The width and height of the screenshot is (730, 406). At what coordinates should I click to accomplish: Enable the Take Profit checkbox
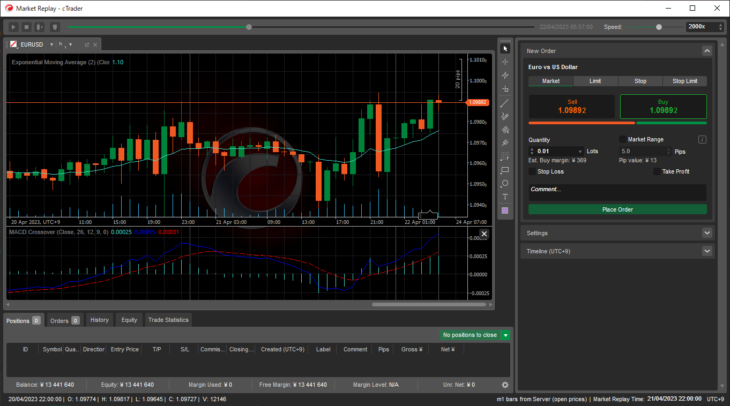click(x=657, y=171)
